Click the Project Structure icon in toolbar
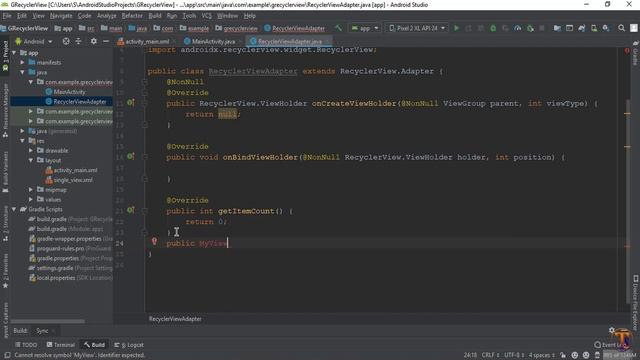The width and height of the screenshot is (640, 360). pyautogui.click(x=557, y=28)
